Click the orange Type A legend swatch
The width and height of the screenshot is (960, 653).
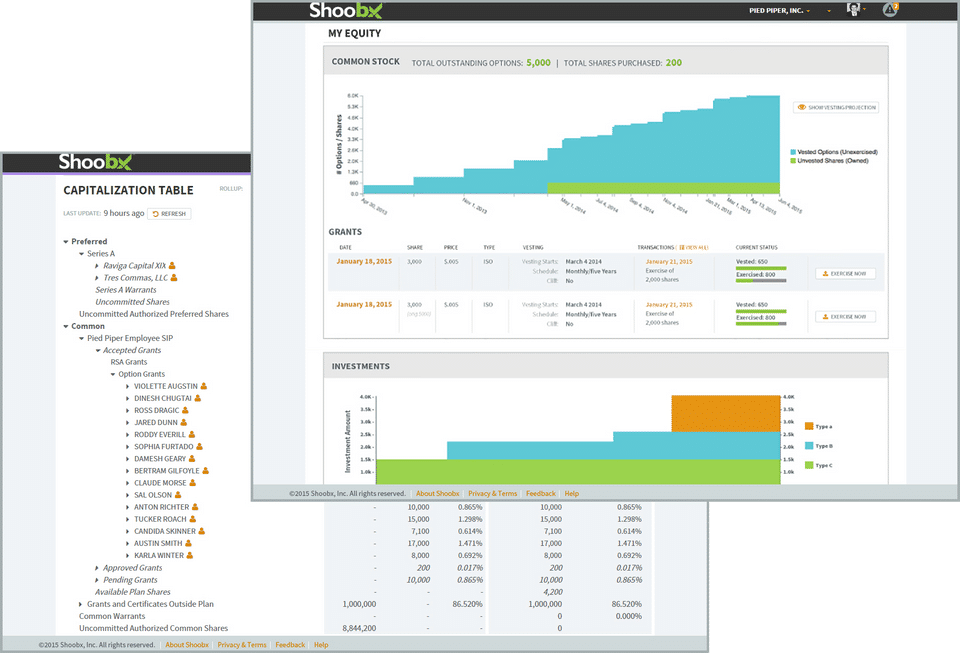pos(809,426)
